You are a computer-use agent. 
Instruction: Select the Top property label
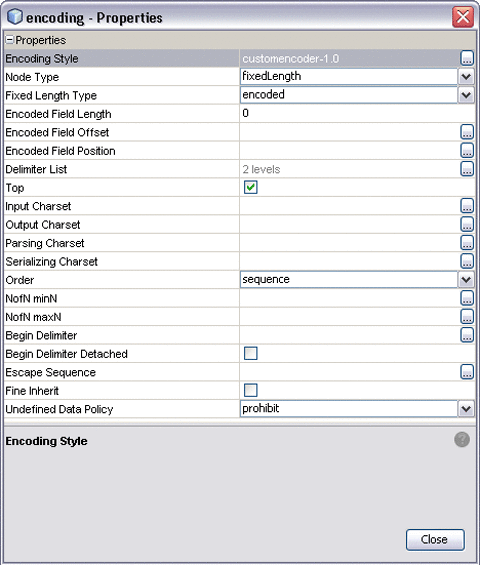pyautogui.click(x=15, y=188)
